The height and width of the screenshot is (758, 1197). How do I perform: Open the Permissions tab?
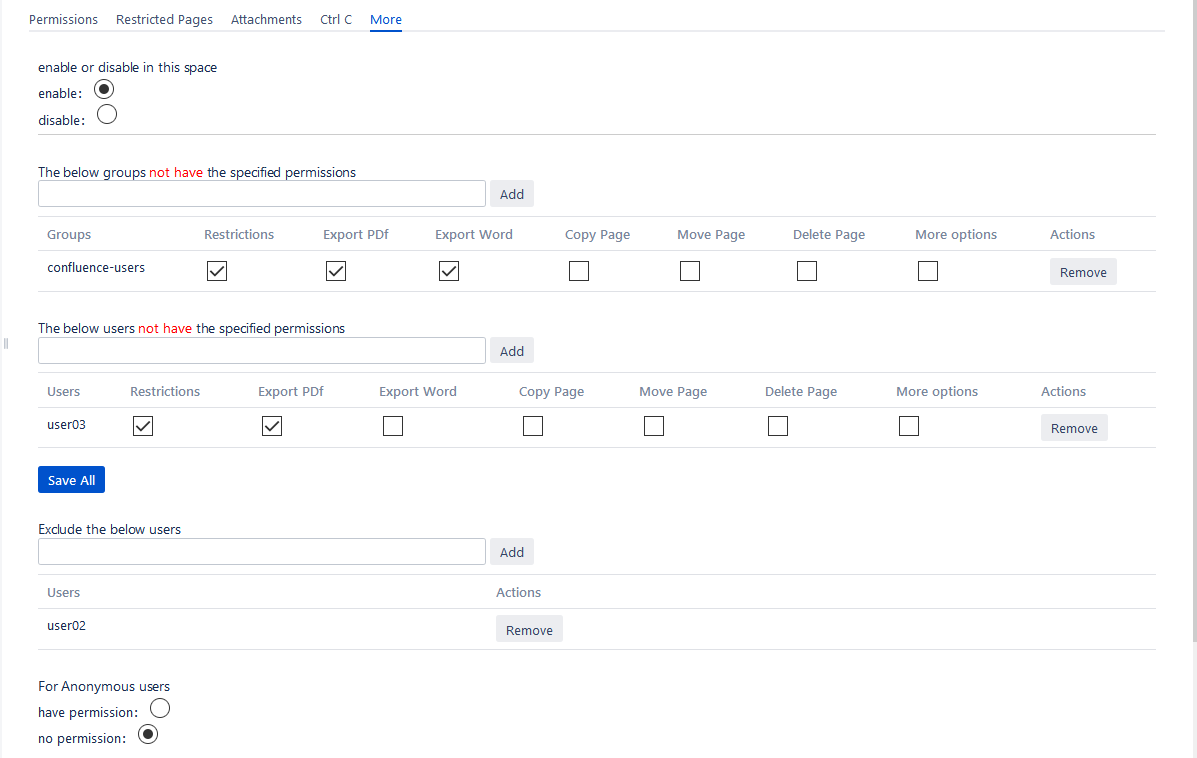pos(63,19)
